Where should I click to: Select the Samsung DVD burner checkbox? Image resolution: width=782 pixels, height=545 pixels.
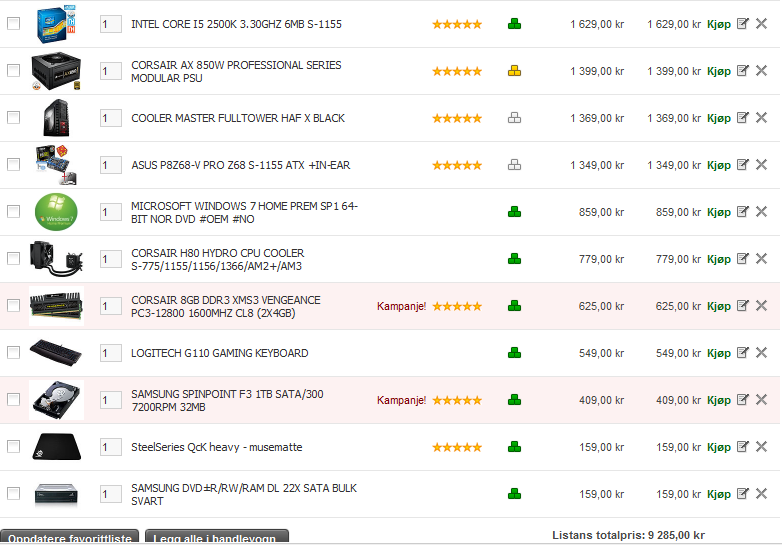(x=13, y=494)
